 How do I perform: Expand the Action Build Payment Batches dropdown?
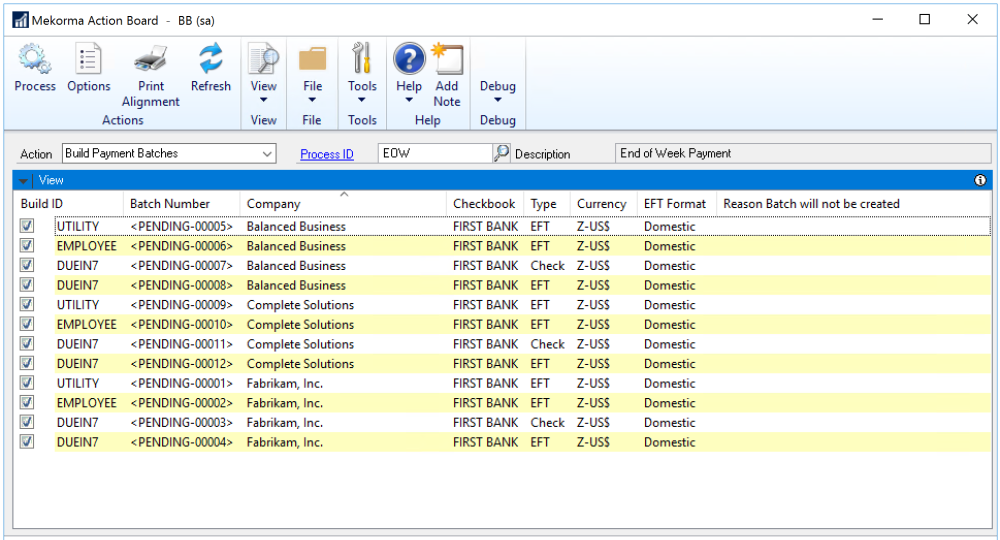click(x=267, y=154)
